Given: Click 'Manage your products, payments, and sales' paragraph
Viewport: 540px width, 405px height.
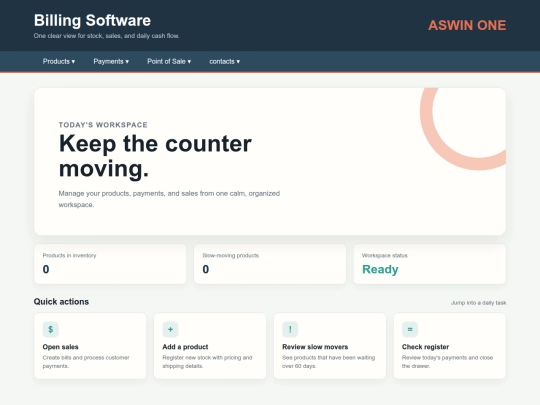Looking at the screenshot, I should pyautogui.click(x=169, y=199).
